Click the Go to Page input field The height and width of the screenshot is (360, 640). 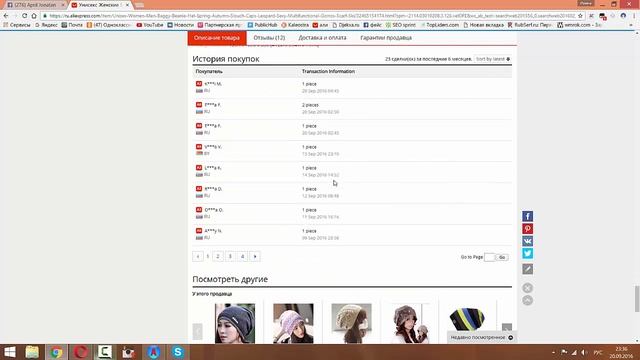[x=489, y=257]
